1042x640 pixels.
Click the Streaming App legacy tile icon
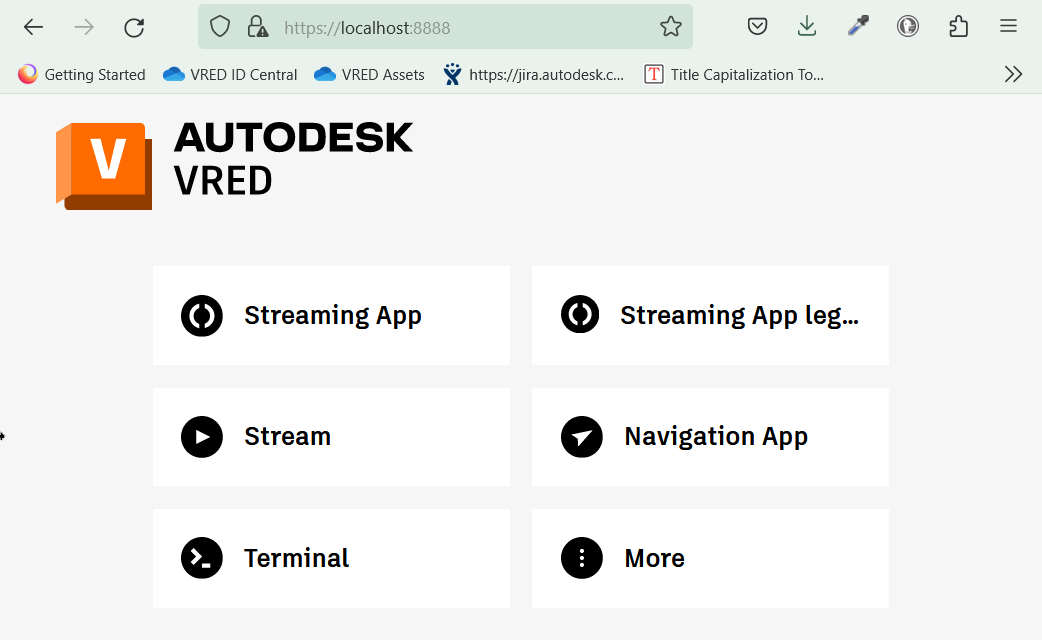(x=580, y=314)
